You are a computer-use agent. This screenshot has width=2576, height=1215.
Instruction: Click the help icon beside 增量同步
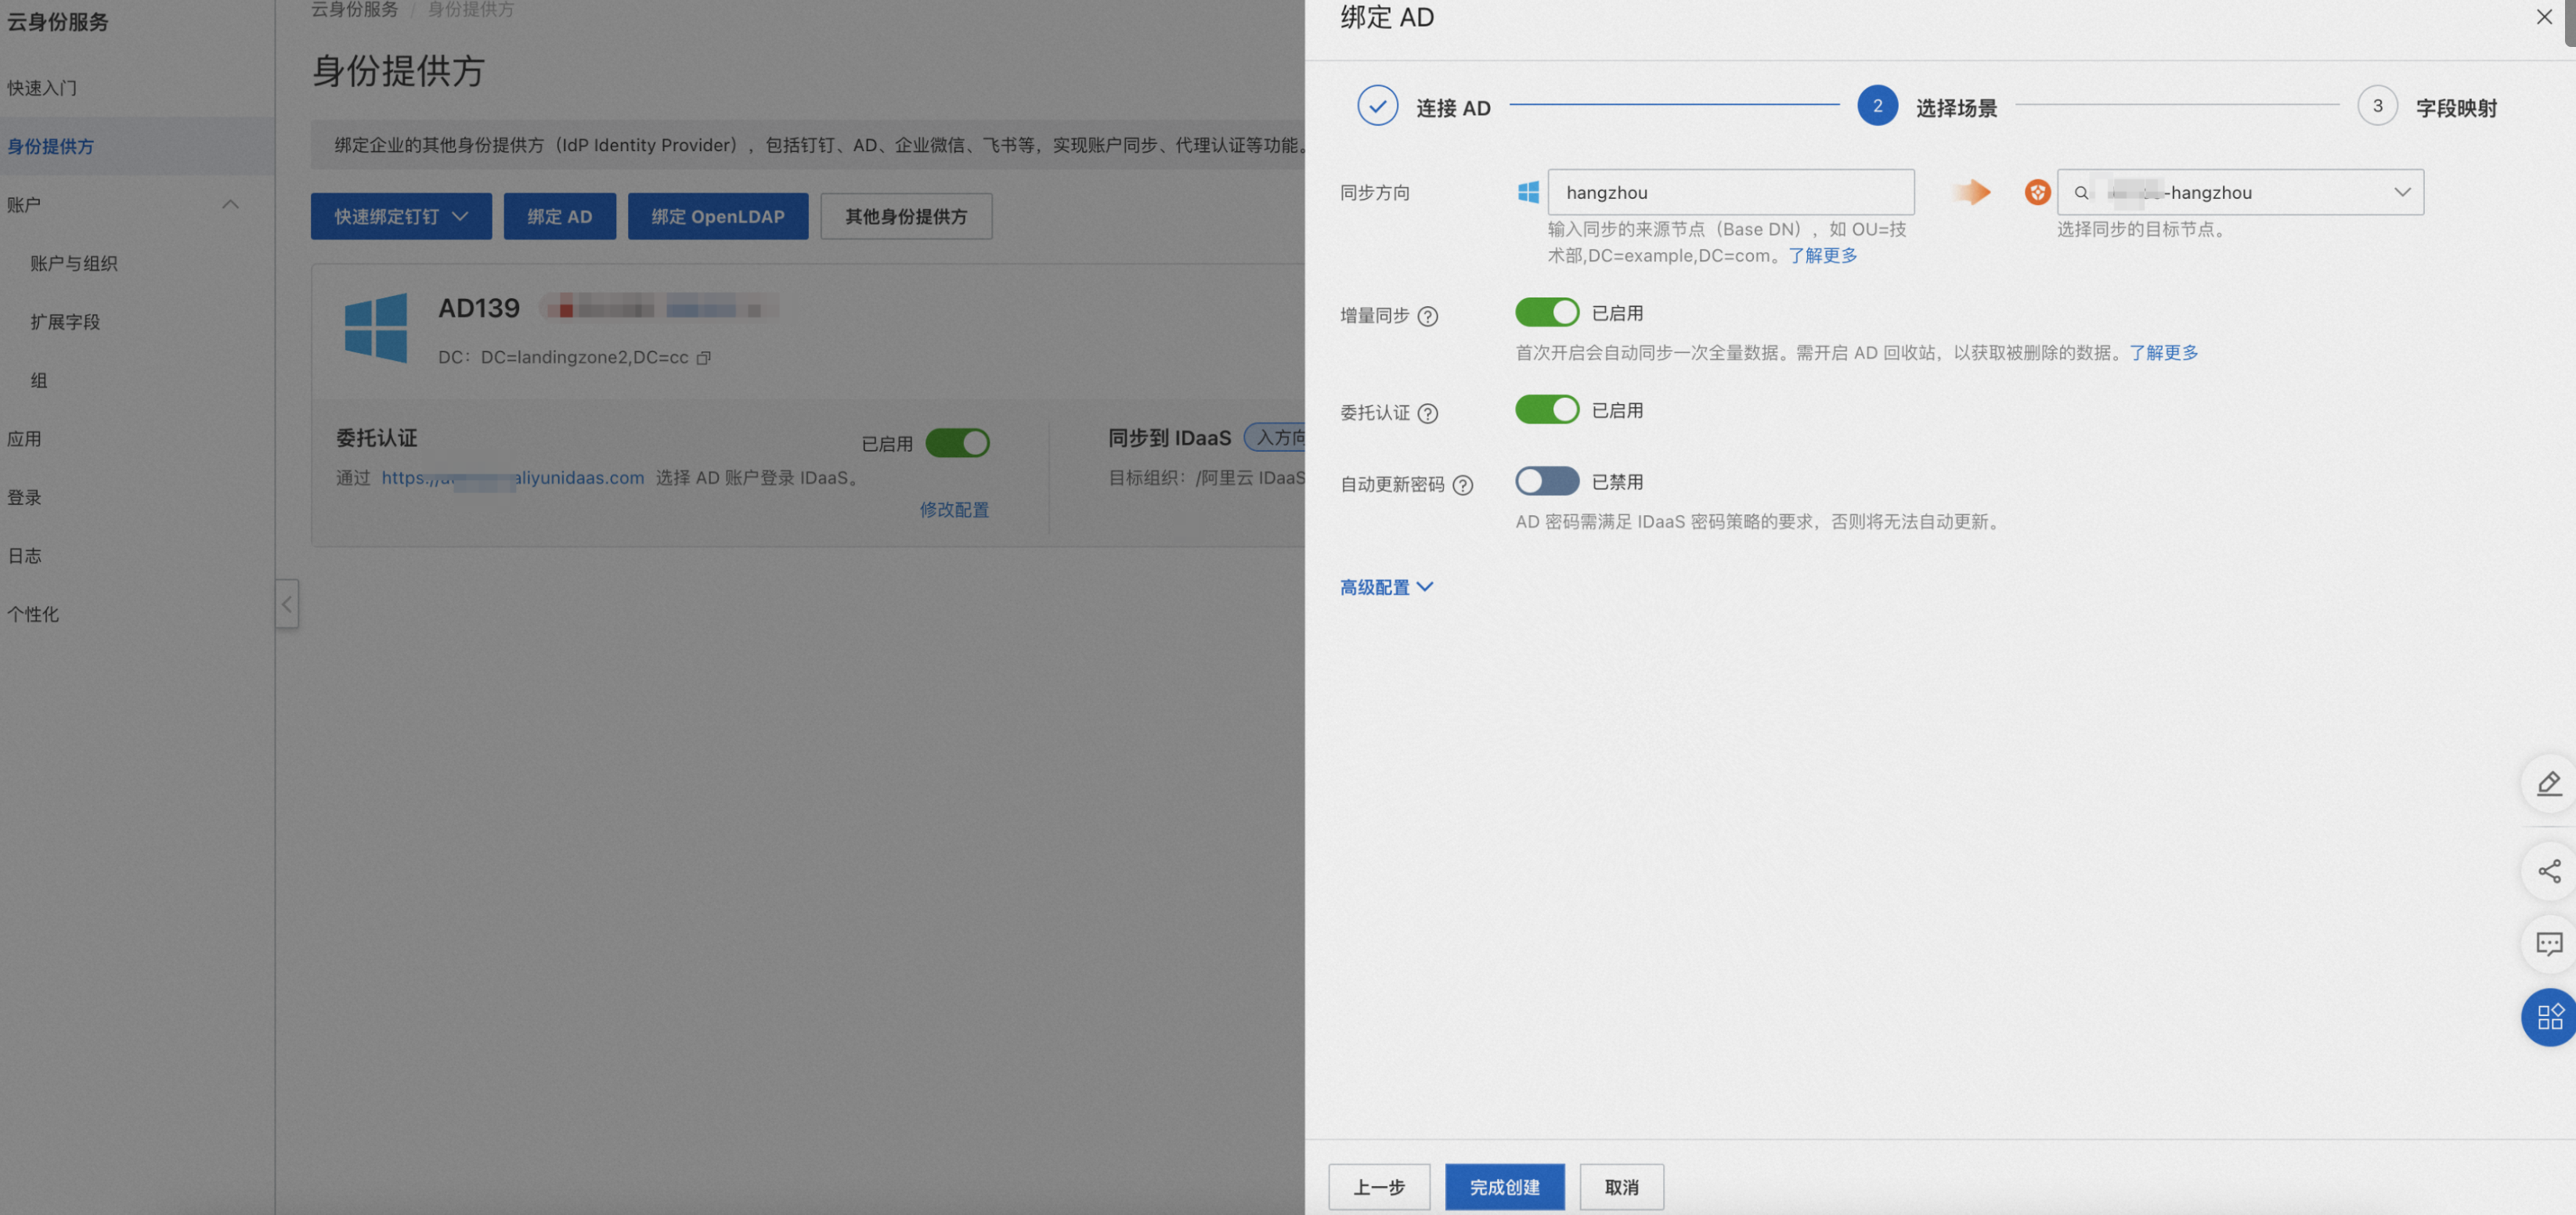pyautogui.click(x=1428, y=316)
